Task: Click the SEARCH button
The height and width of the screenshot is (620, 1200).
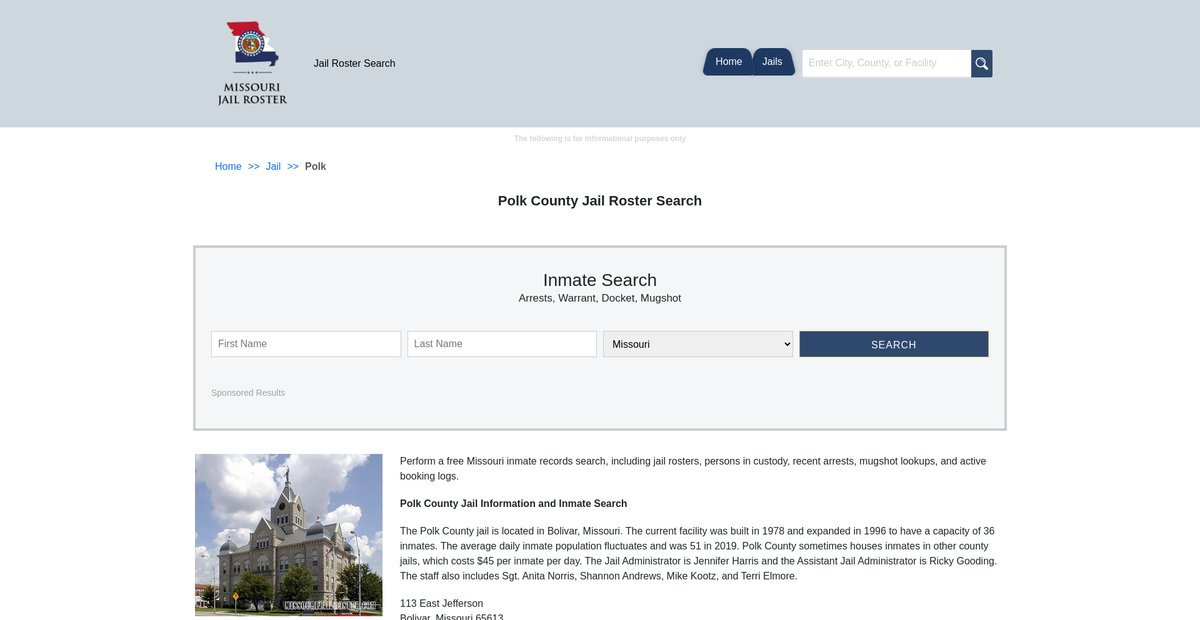Action: coord(894,344)
